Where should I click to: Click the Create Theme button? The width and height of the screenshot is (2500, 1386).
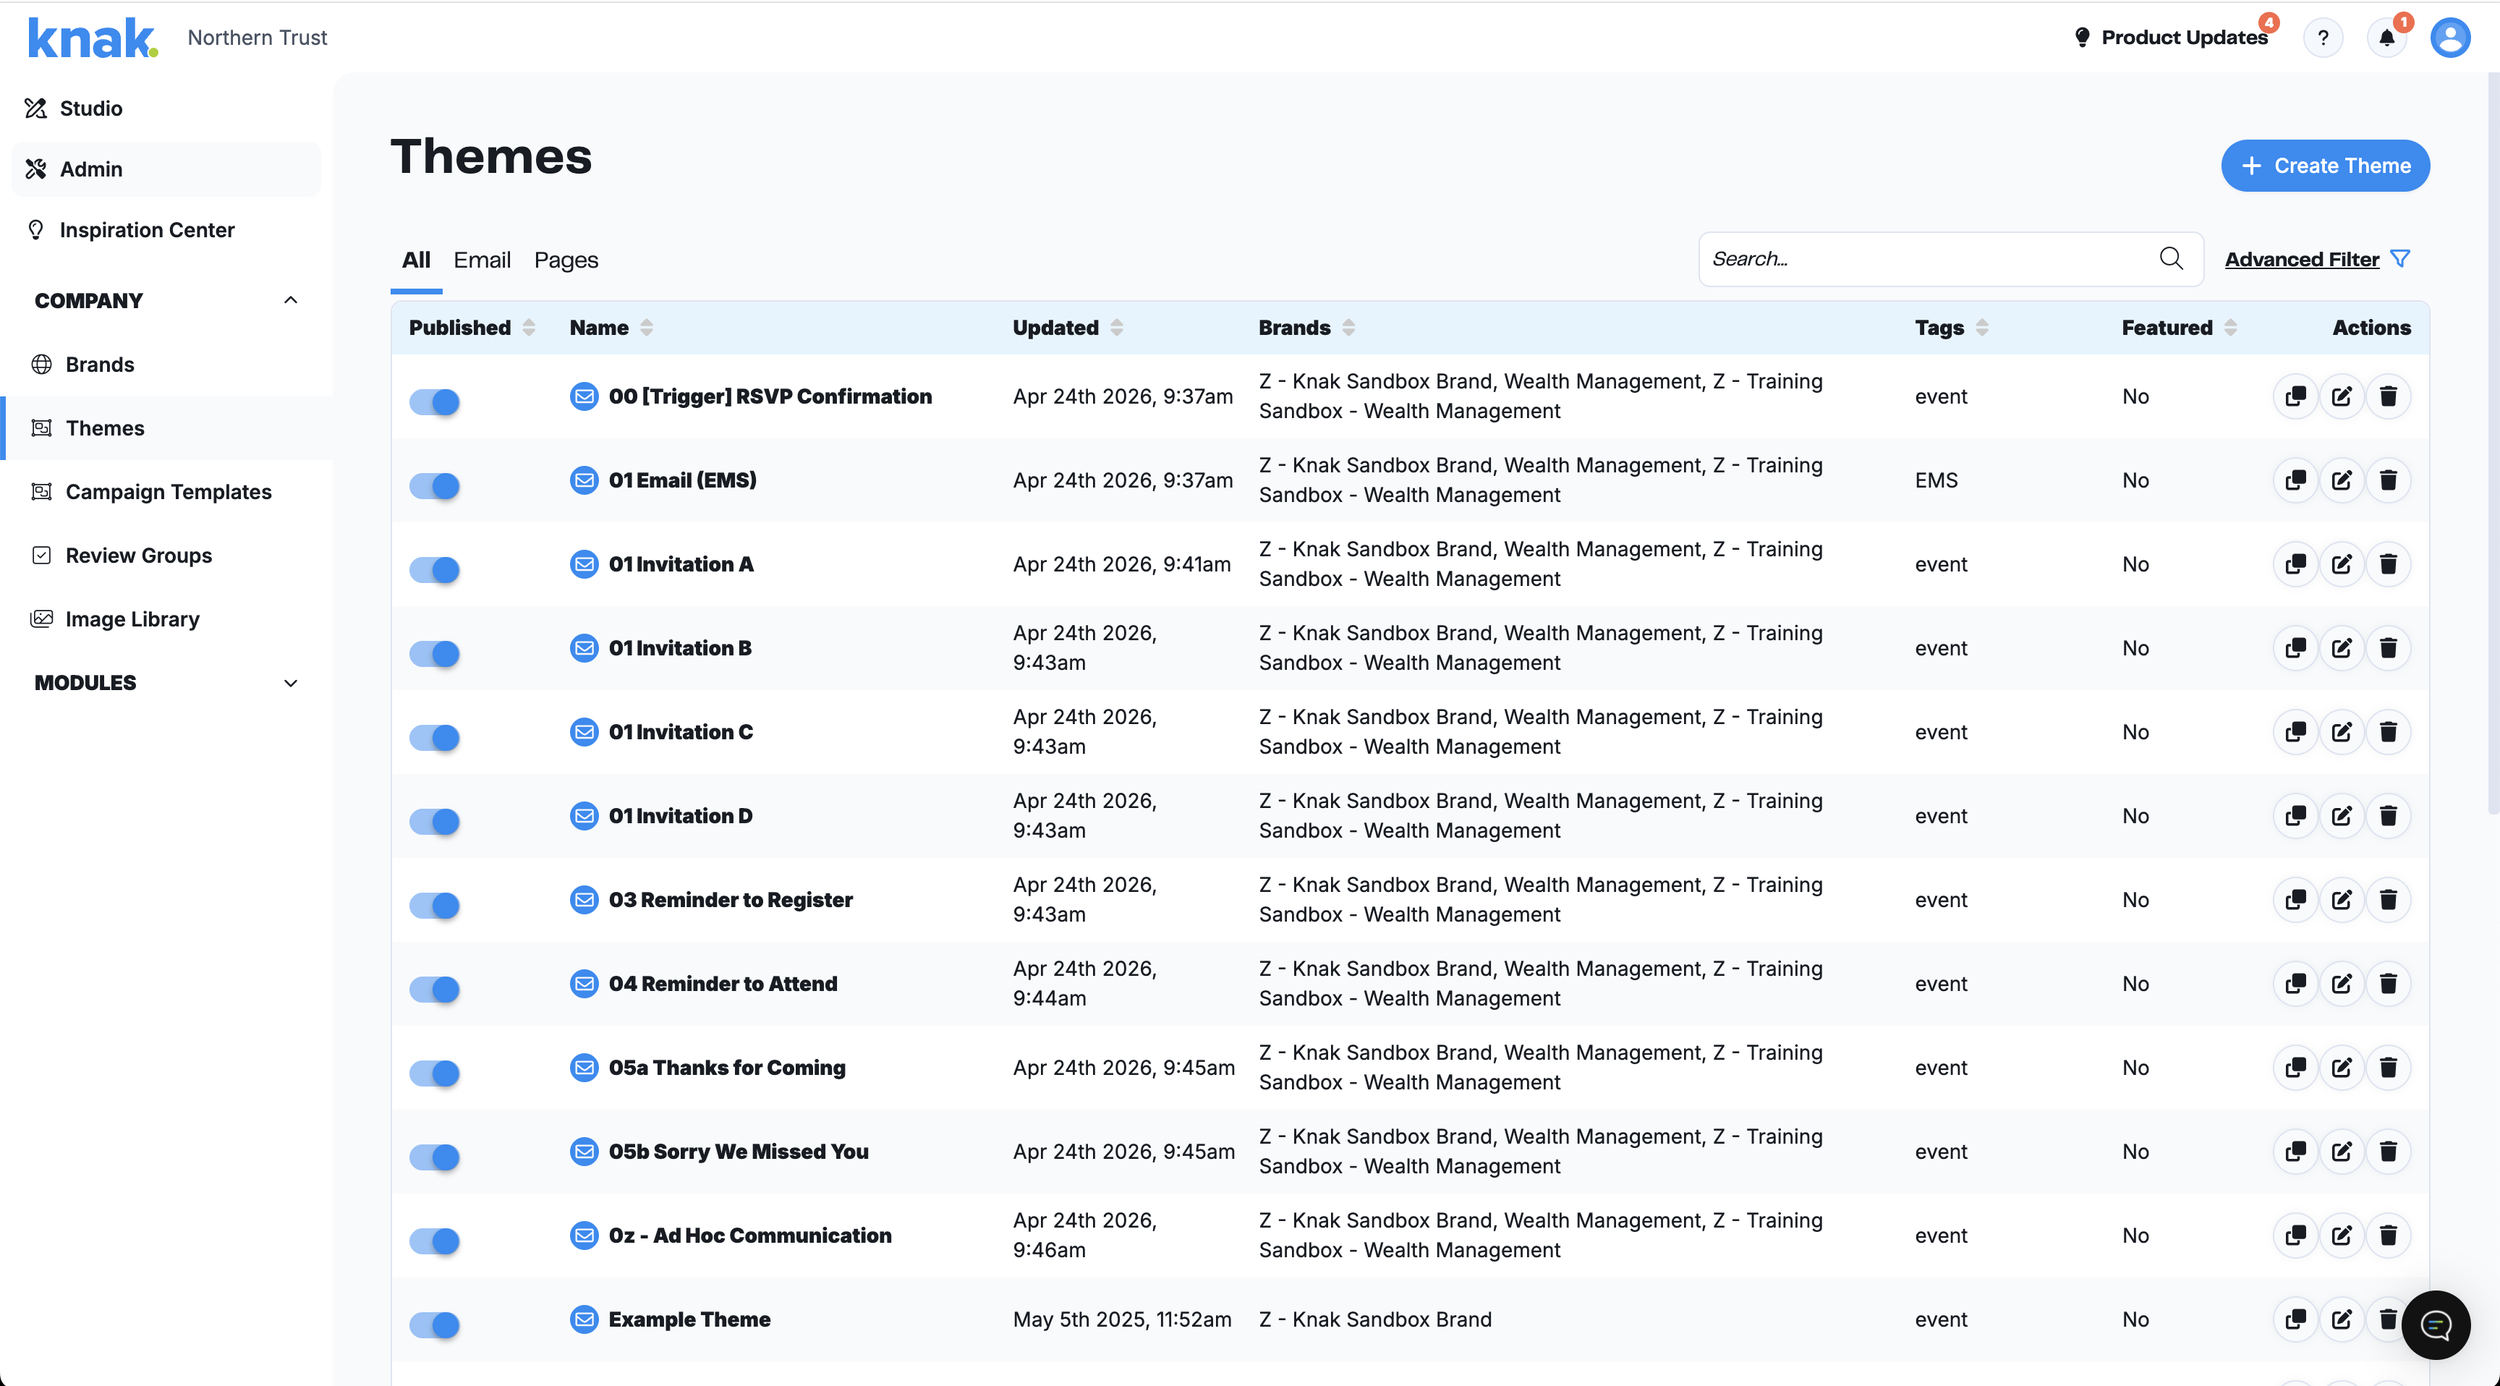coord(2325,166)
